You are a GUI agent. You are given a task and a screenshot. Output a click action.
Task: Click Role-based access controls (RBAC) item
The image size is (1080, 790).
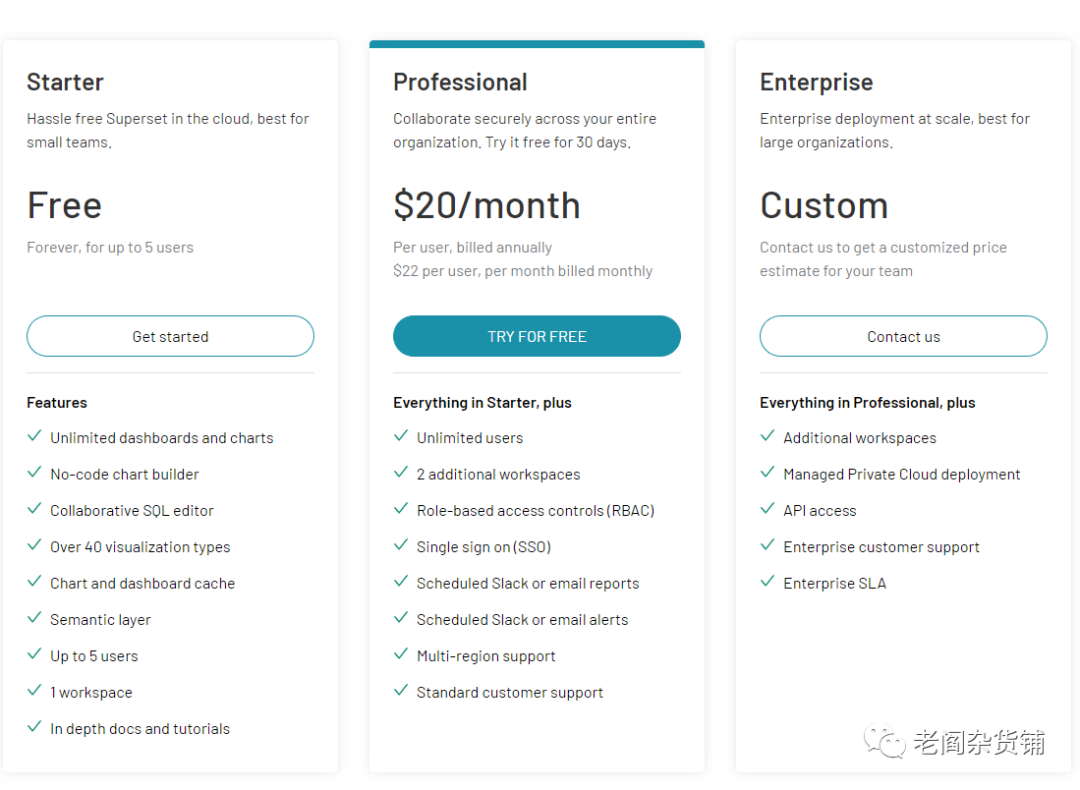tap(535, 510)
